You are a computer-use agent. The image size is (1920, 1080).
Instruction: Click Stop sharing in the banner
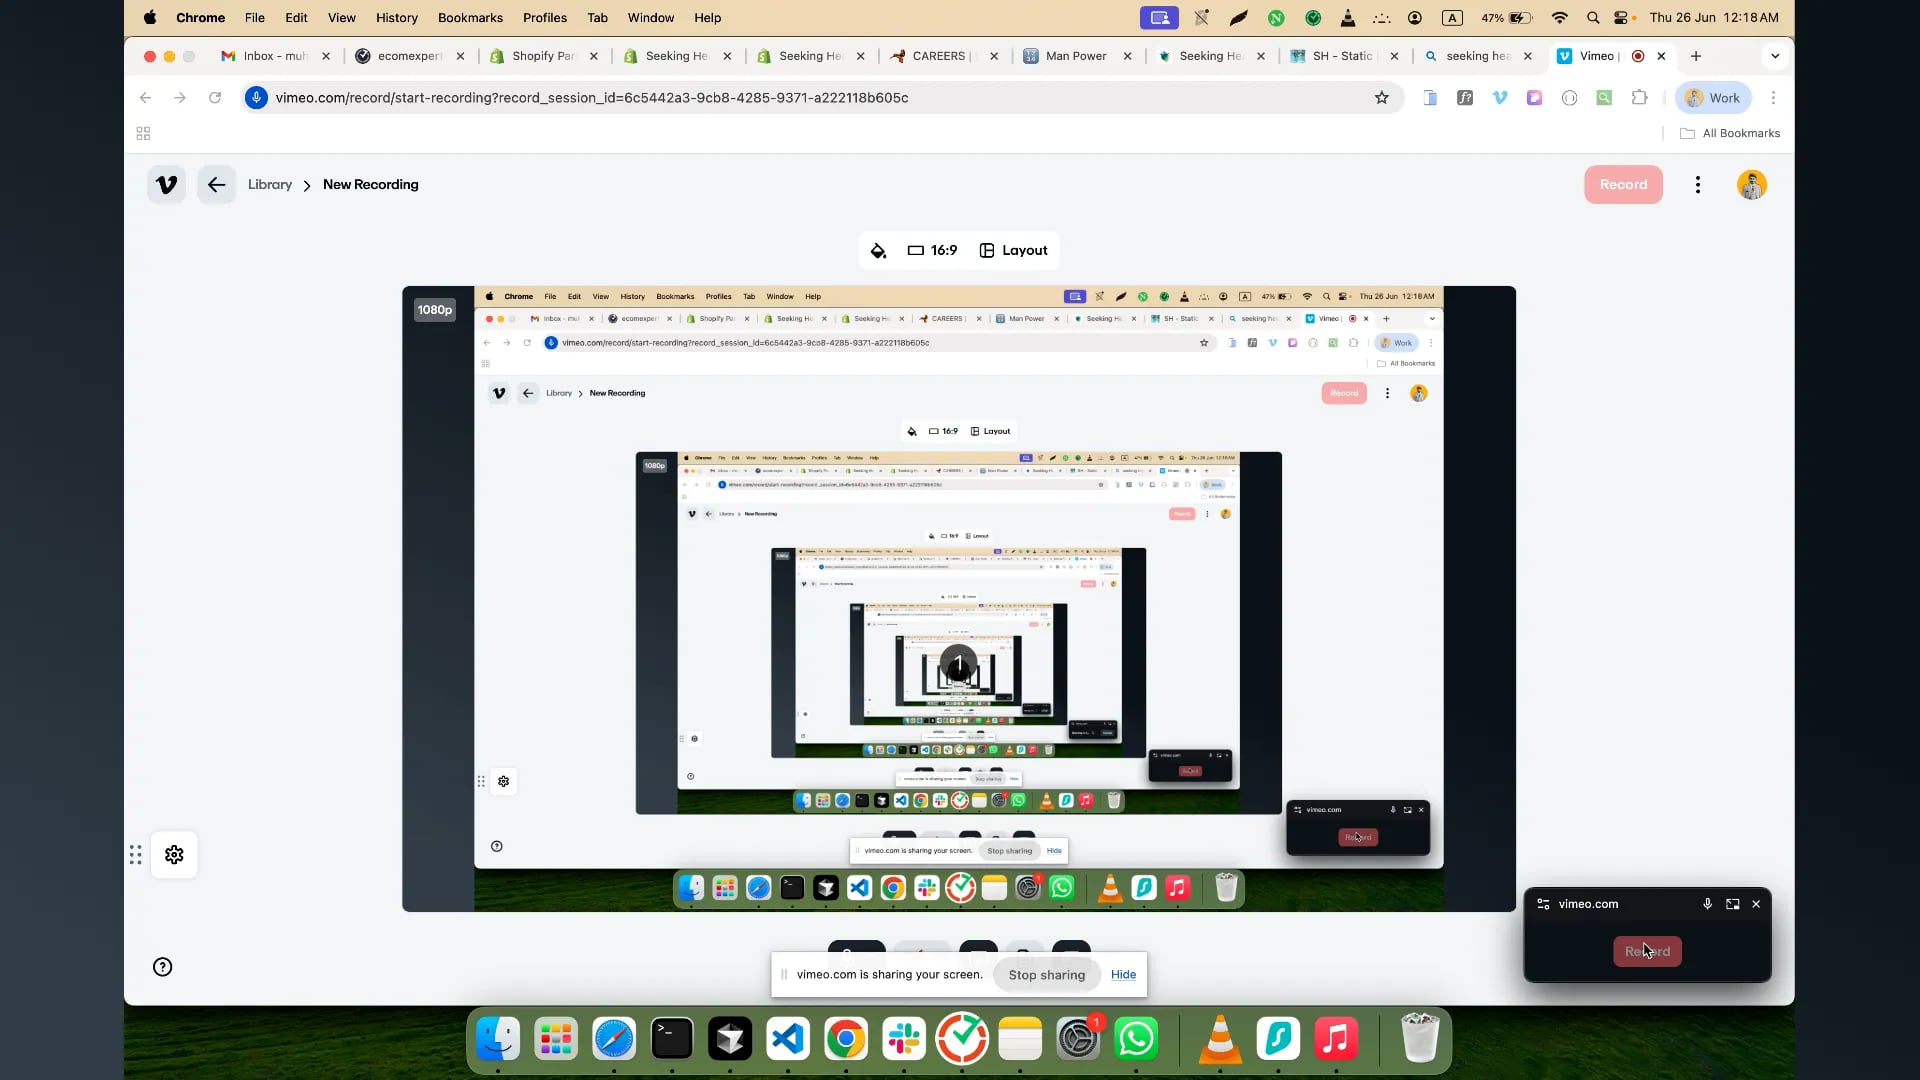[x=1046, y=974]
